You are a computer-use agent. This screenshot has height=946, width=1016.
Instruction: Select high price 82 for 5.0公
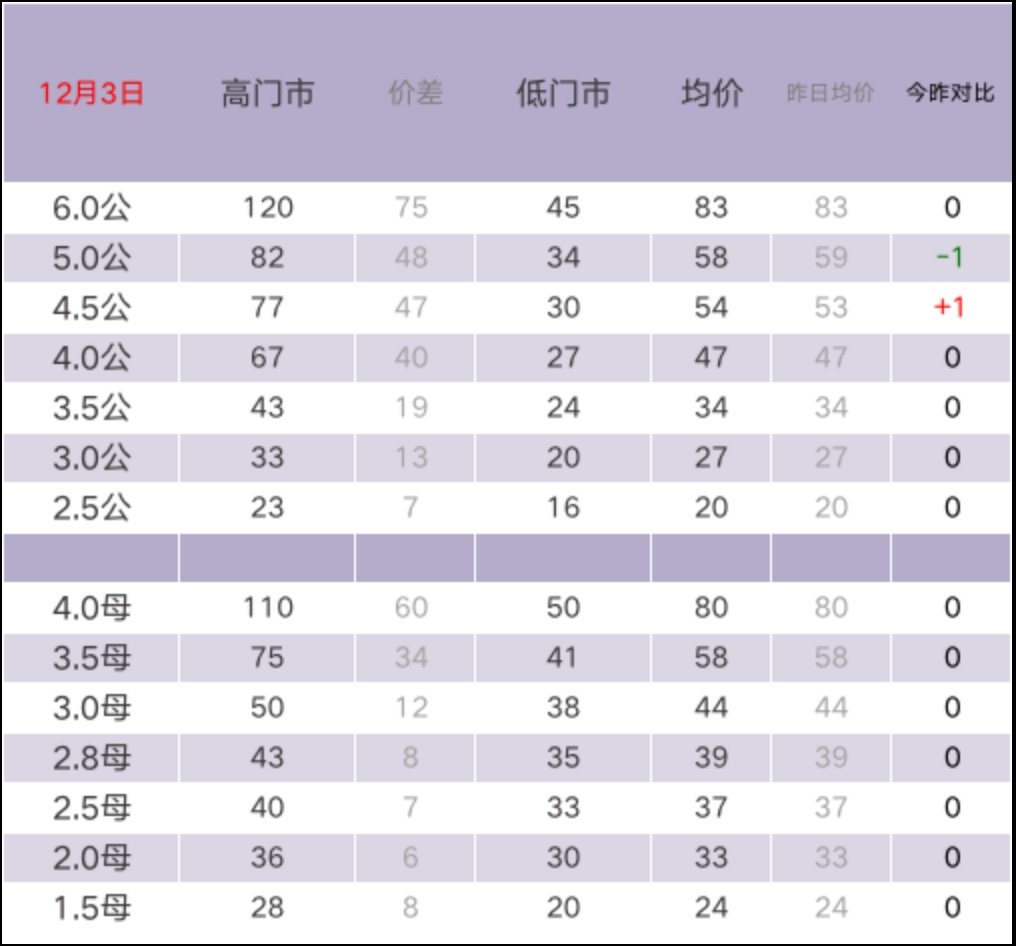click(268, 258)
